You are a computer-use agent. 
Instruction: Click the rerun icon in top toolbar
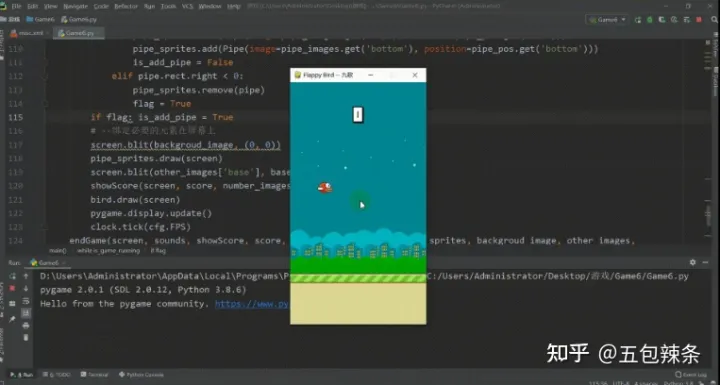pyautogui.click(x=638, y=20)
